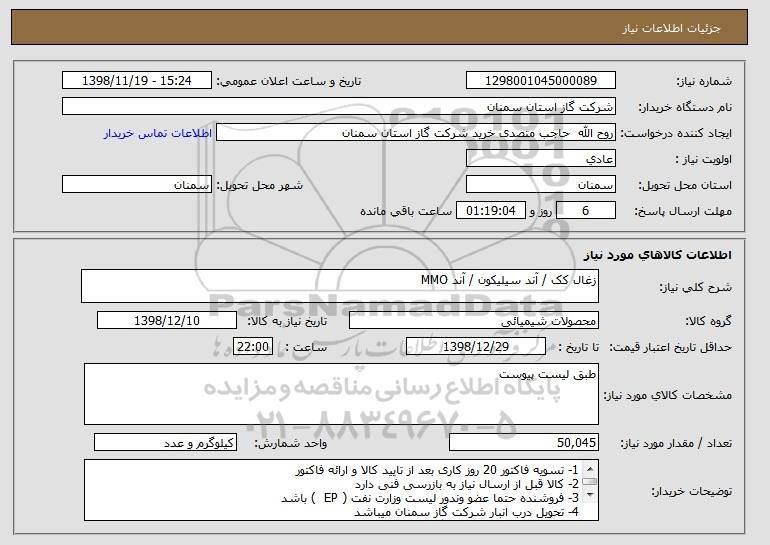Click buyer organization name field شرکت گاز استان سمنان

tap(339, 107)
